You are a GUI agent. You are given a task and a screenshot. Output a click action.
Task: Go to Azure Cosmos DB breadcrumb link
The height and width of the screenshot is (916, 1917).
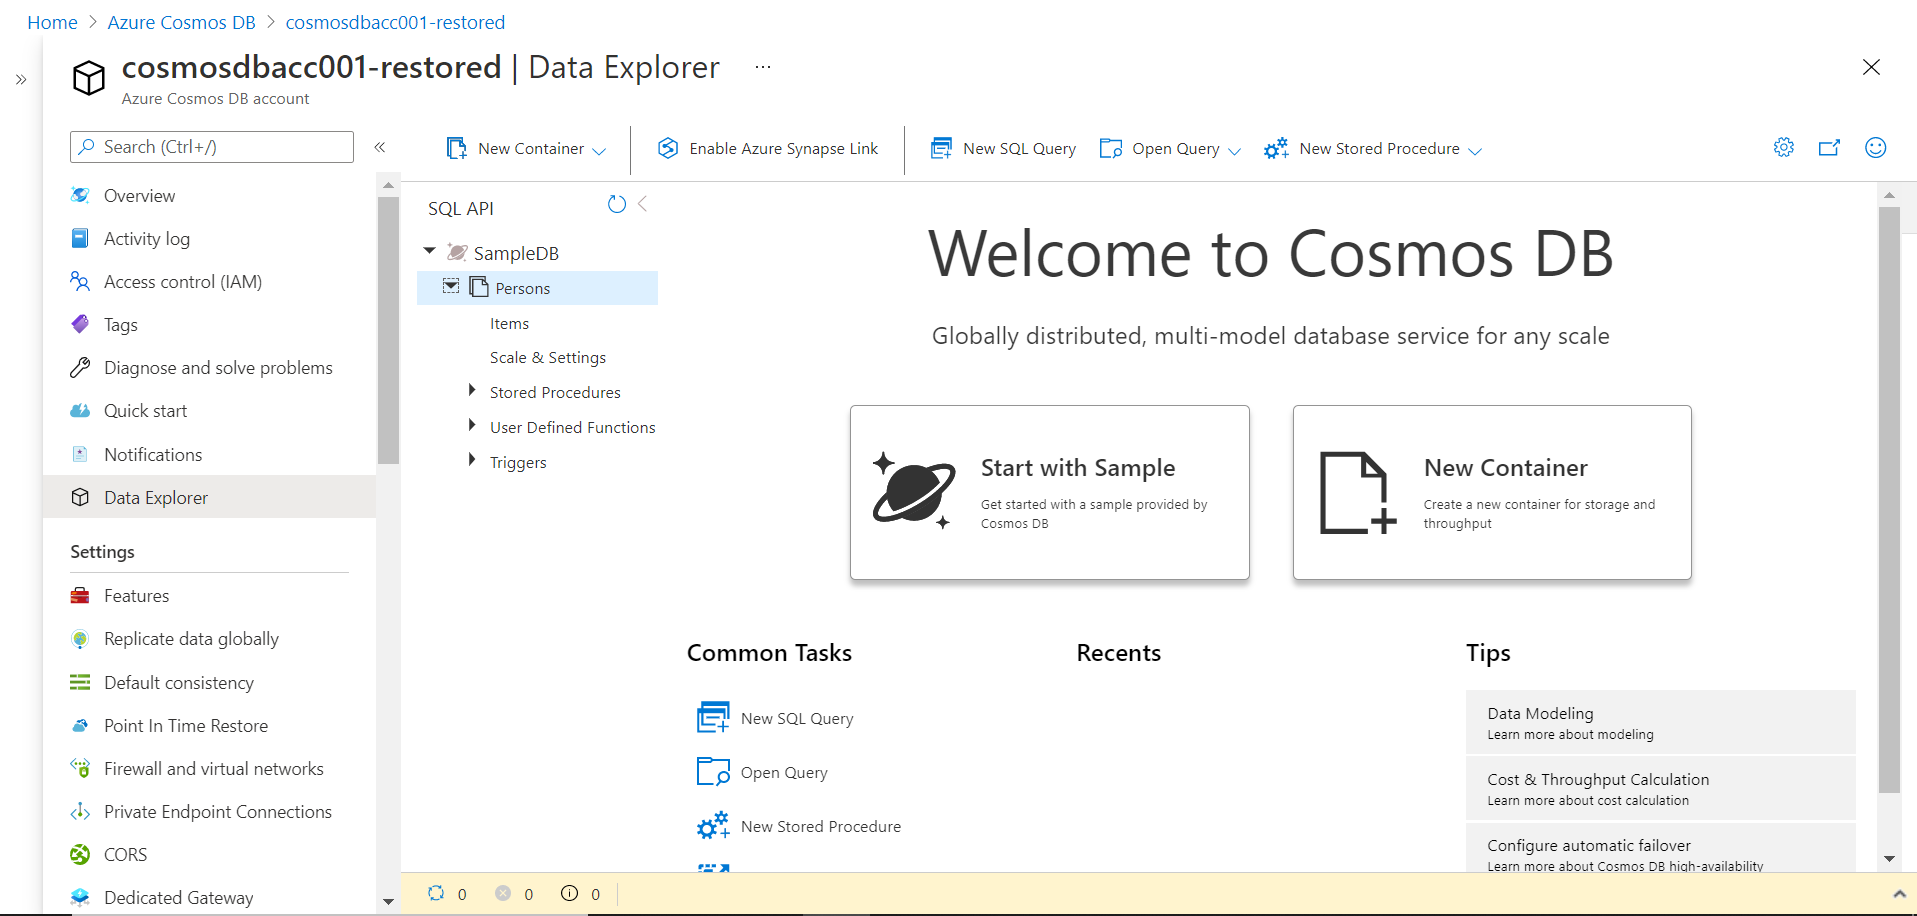(181, 22)
